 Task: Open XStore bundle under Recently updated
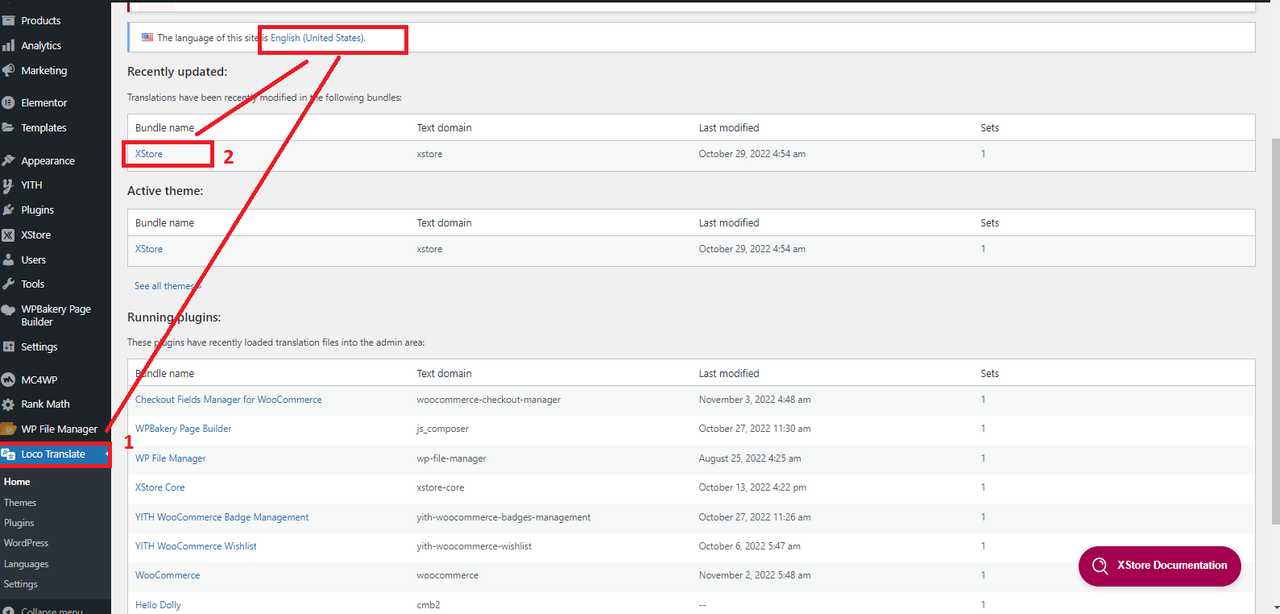pos(149,154)
